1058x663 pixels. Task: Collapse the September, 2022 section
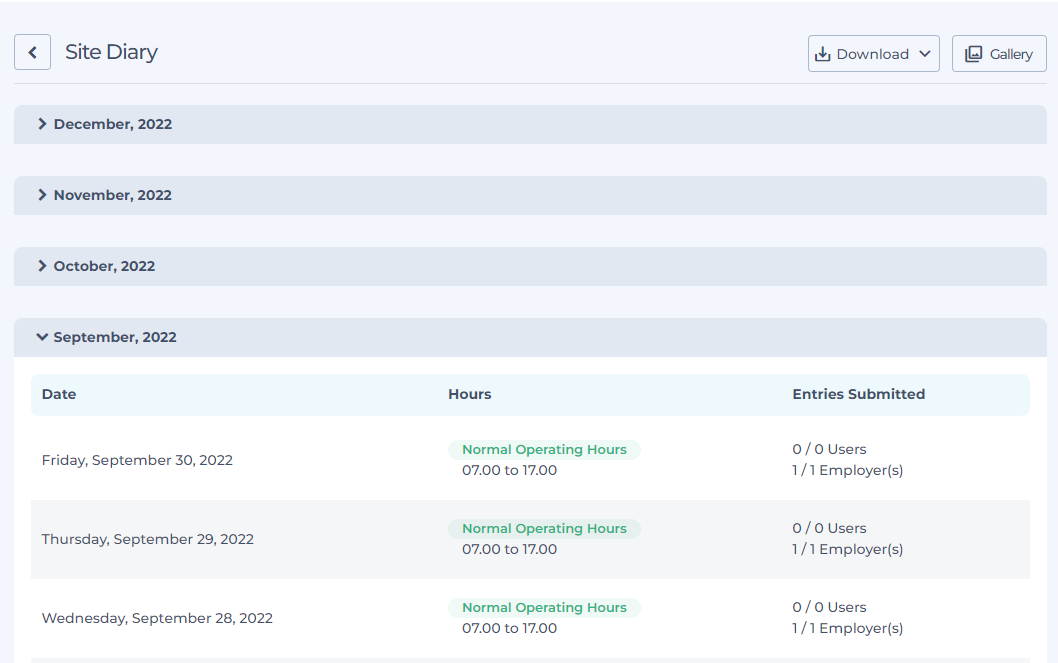coord(115,337)
